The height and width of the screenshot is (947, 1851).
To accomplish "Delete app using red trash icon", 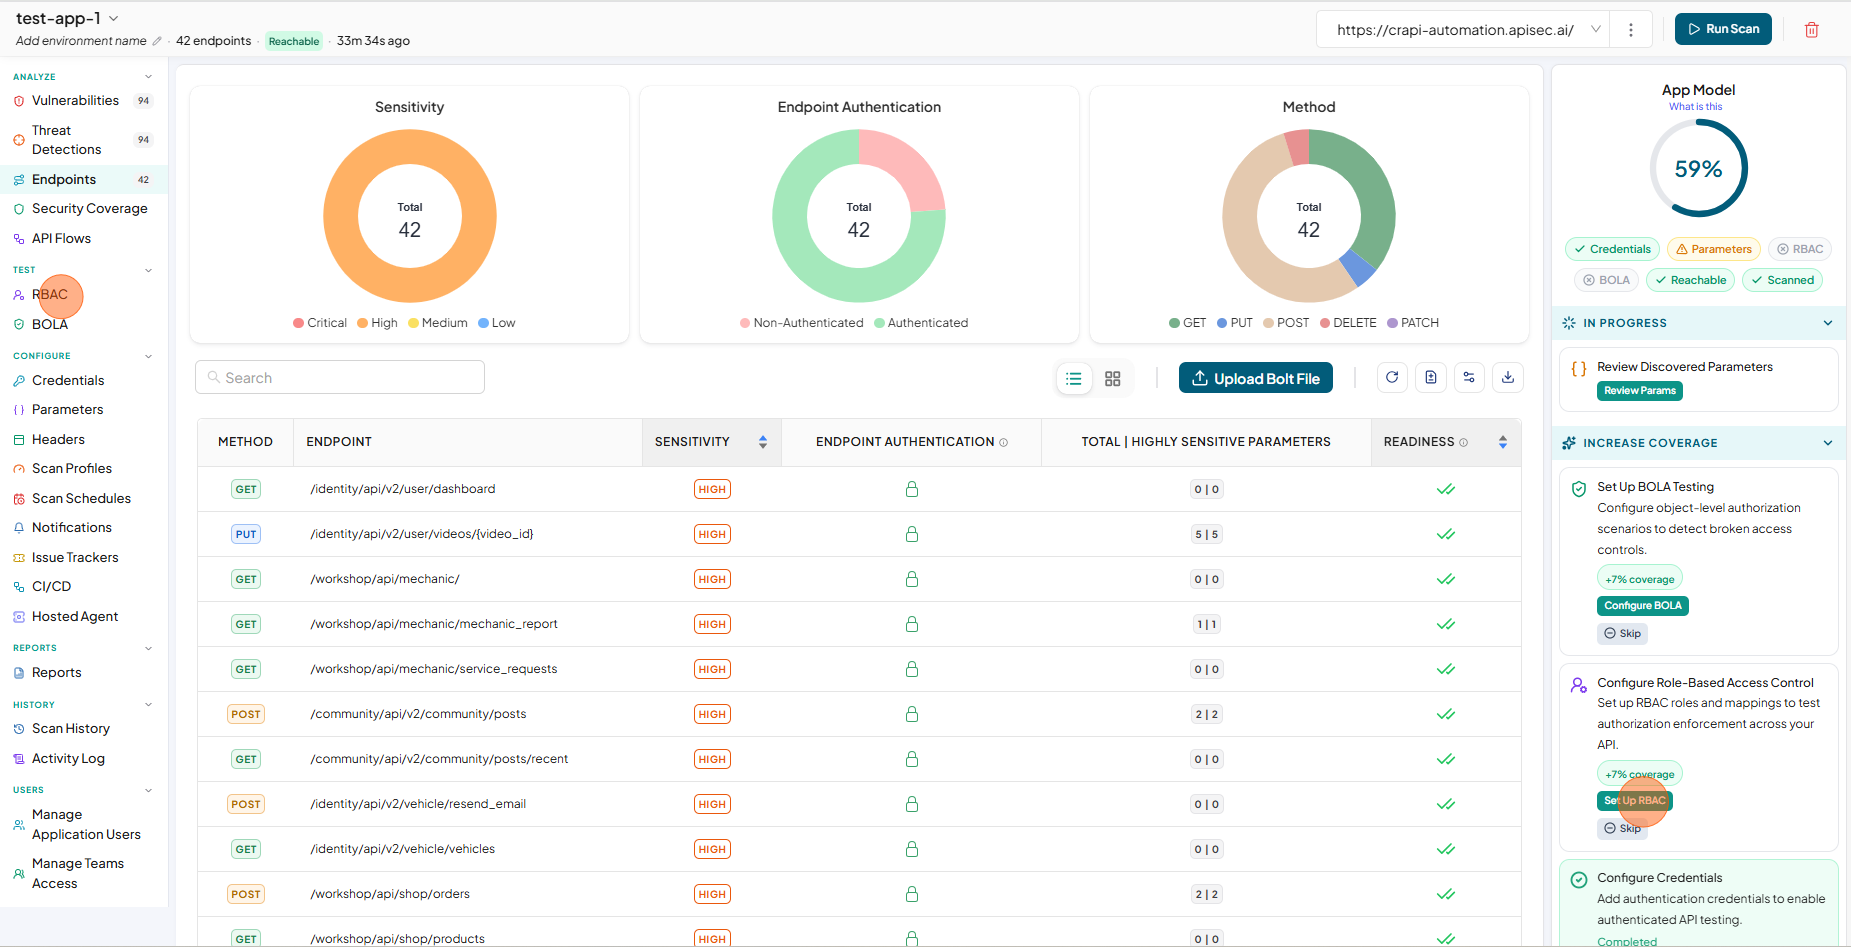I will (1811, 30).
